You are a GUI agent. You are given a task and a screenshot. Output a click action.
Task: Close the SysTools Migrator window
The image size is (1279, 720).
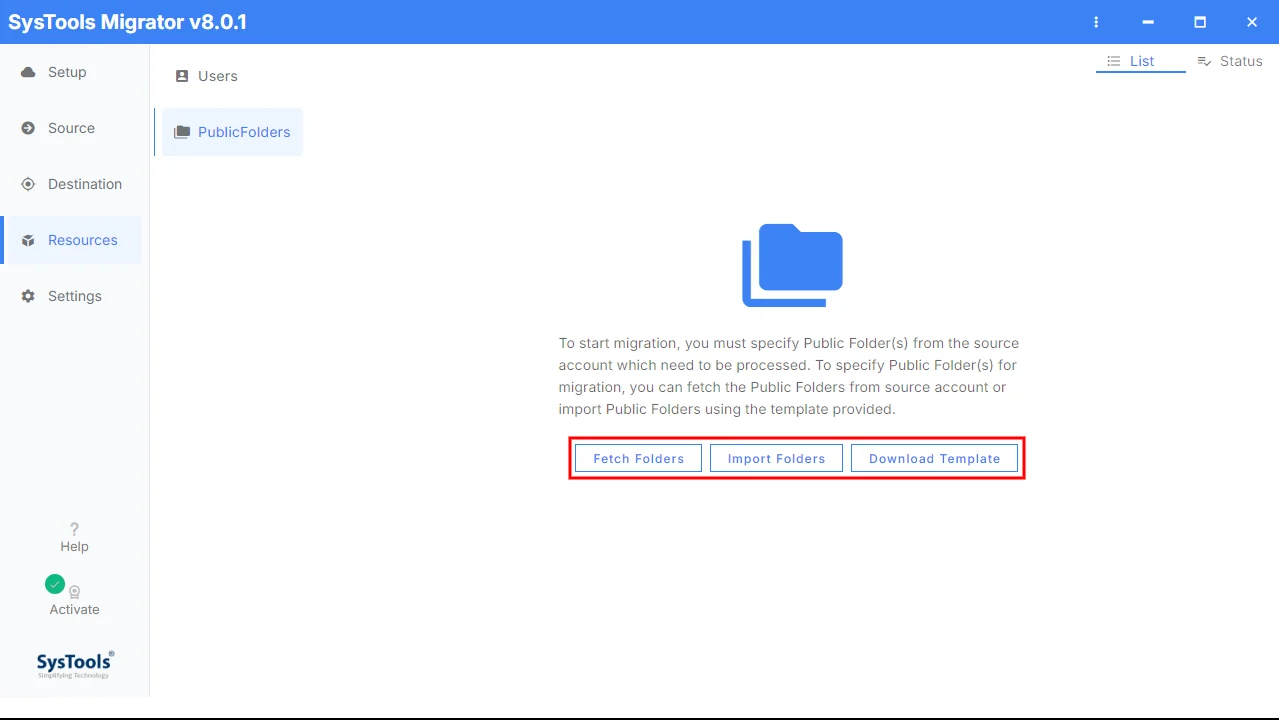[1252, 22]
